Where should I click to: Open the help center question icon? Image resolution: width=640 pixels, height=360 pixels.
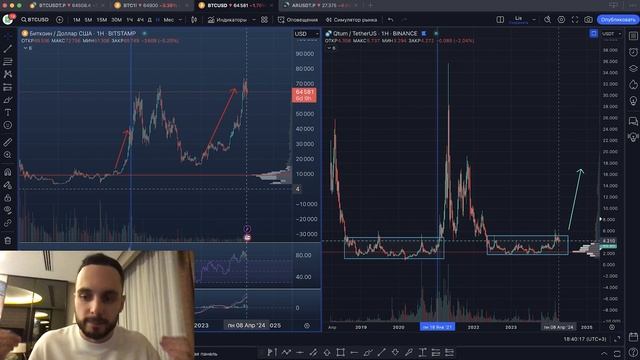pos(633,352)
